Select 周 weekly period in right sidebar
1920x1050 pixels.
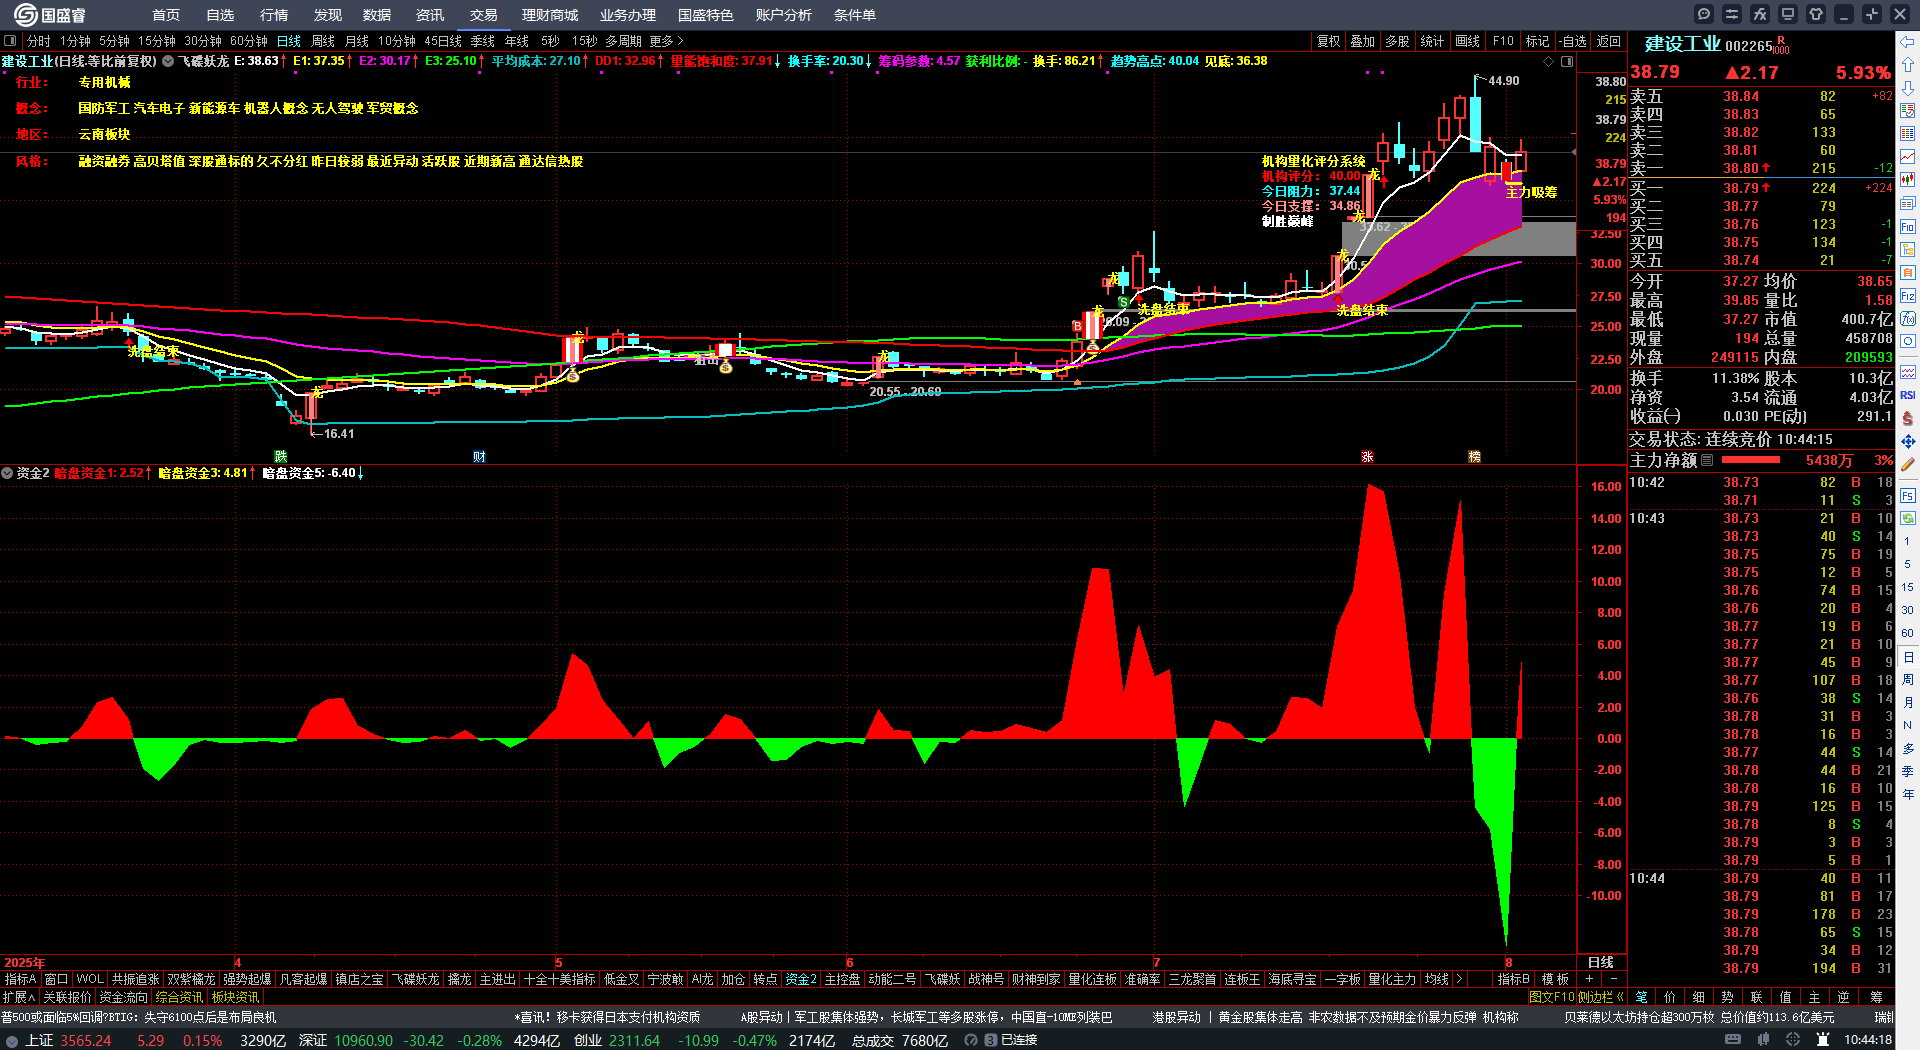(1908, 679)
